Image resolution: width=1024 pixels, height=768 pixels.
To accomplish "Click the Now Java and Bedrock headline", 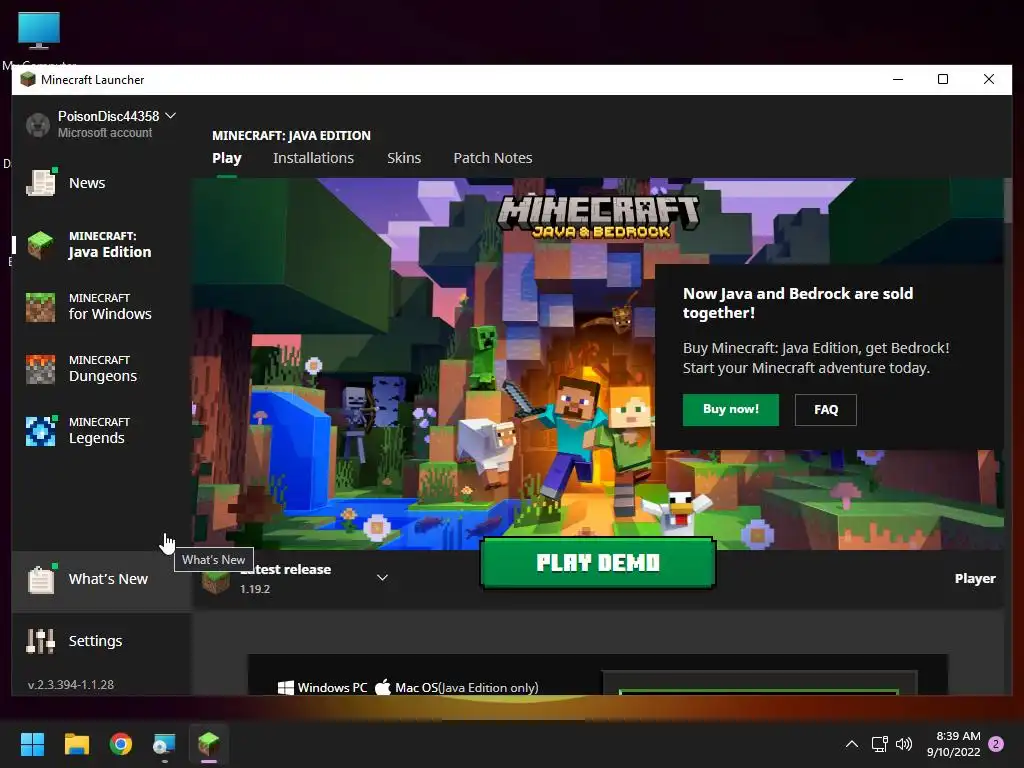I will tap(798, 303).
